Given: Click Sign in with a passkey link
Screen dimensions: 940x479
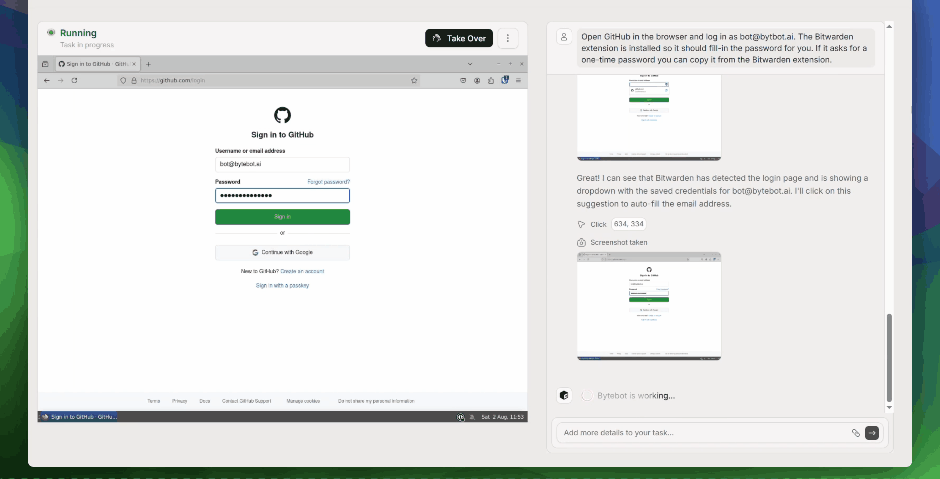Looking at the screenshot, I should pyautogui.click(x=282, y=285).
